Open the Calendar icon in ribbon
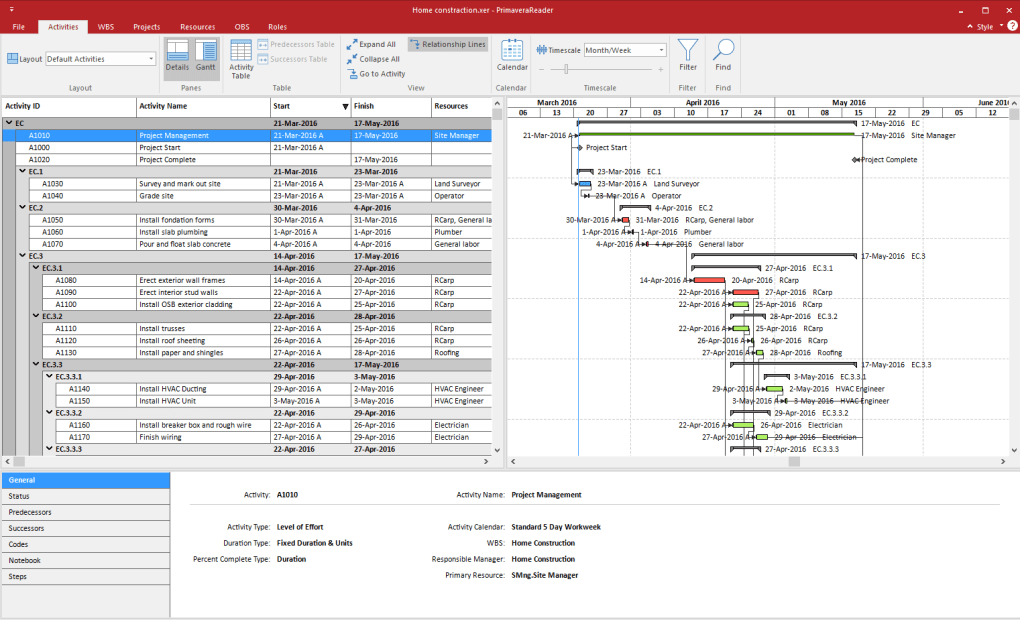 click(x=512, y=56)
